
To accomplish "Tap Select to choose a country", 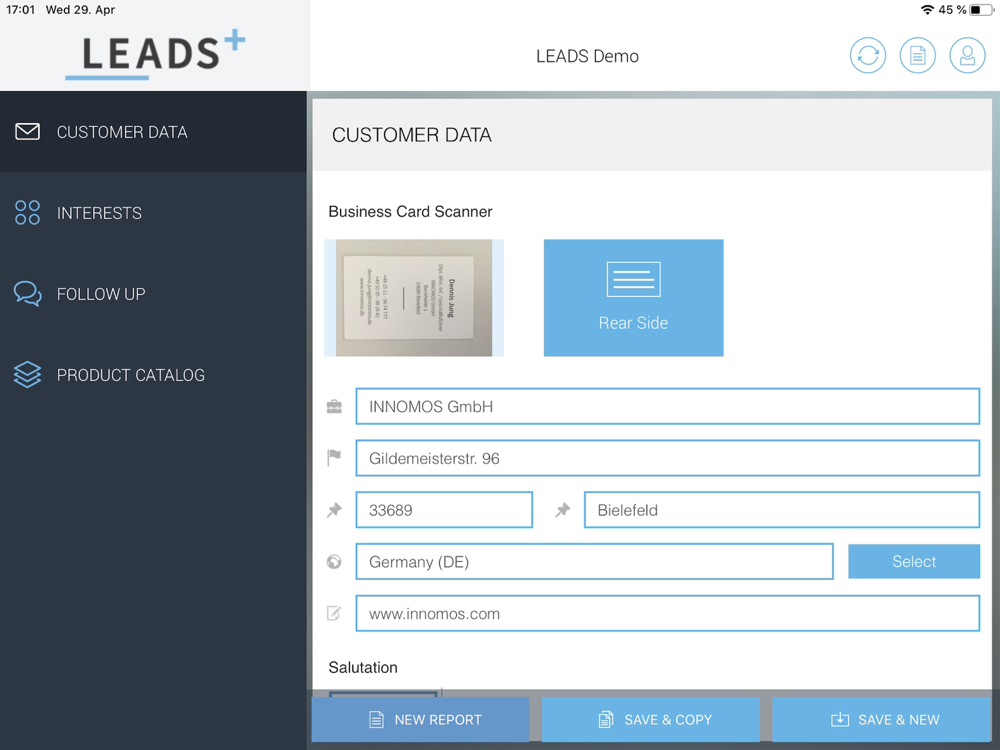I will coord(914,561).
